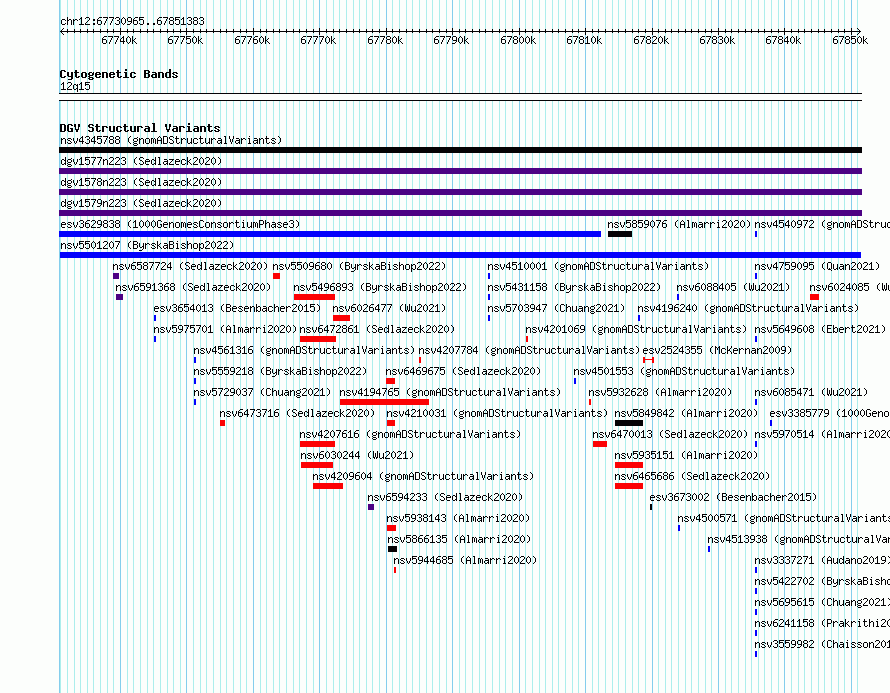Open nsv5431158 ByrskaBishop2022 label
This screenshot has height=693, width=890.
574,287
